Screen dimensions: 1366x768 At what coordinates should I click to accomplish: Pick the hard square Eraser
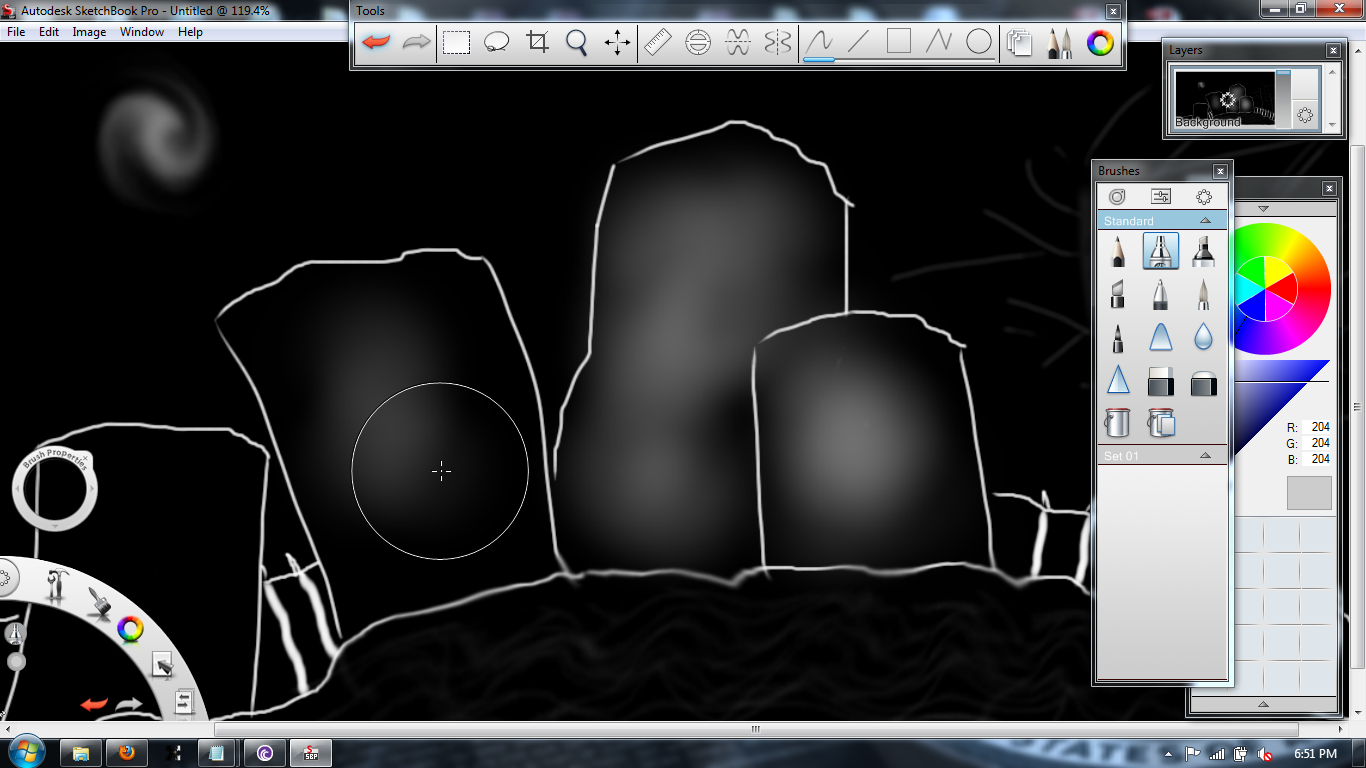1161,380
